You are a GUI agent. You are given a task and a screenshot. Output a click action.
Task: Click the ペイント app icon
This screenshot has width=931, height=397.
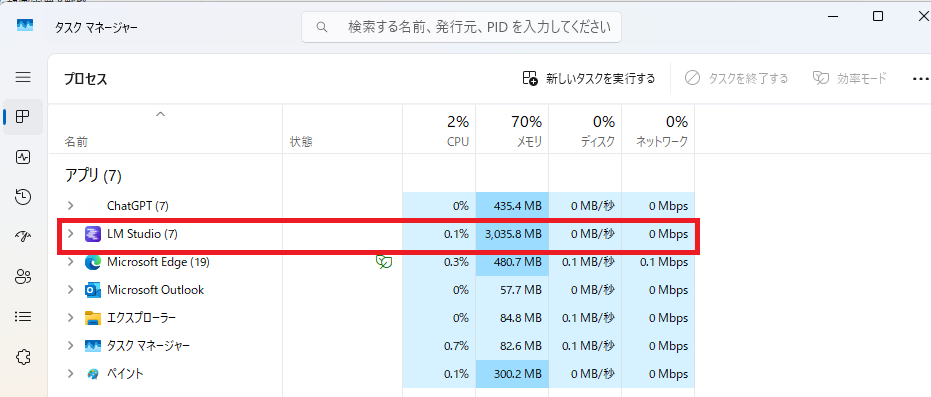coord(93,373)
